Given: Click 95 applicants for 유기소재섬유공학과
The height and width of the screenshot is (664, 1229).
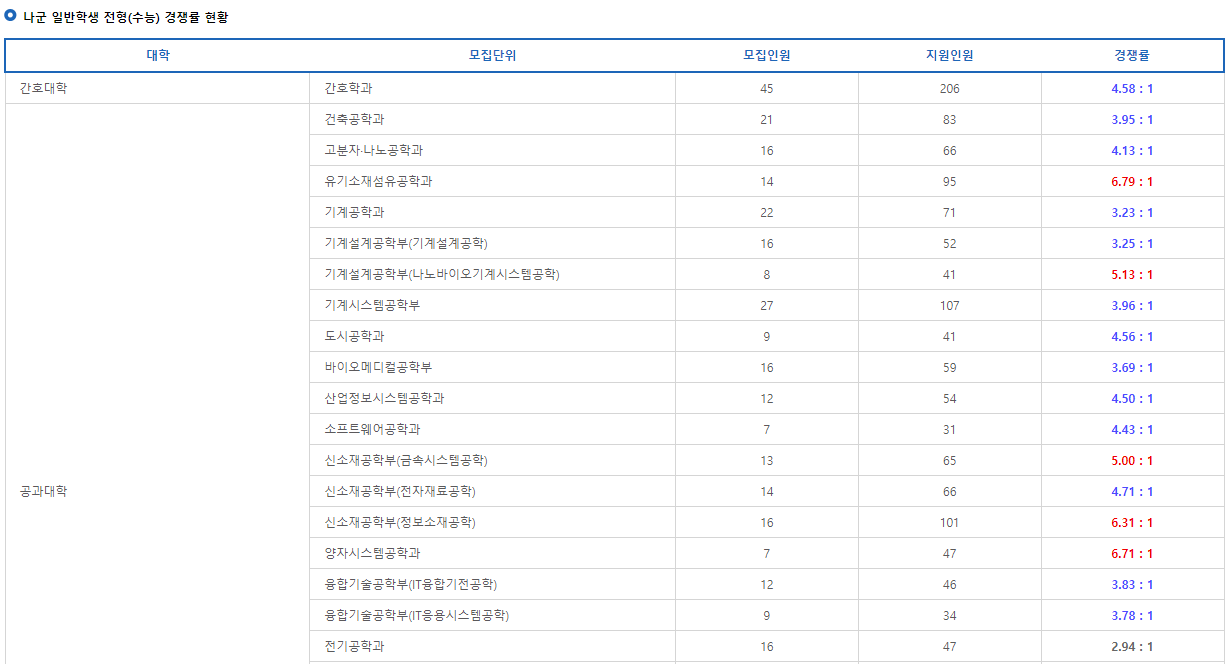Looking at the screenshot, I should click(x=949, y=182).
